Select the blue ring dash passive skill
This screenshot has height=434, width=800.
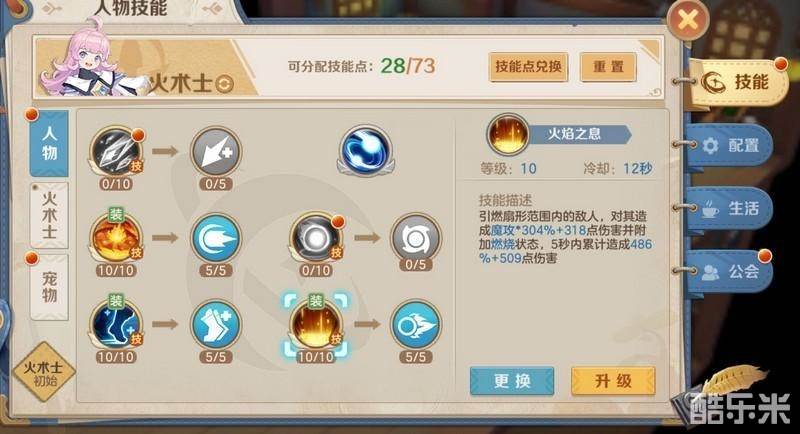415,325
